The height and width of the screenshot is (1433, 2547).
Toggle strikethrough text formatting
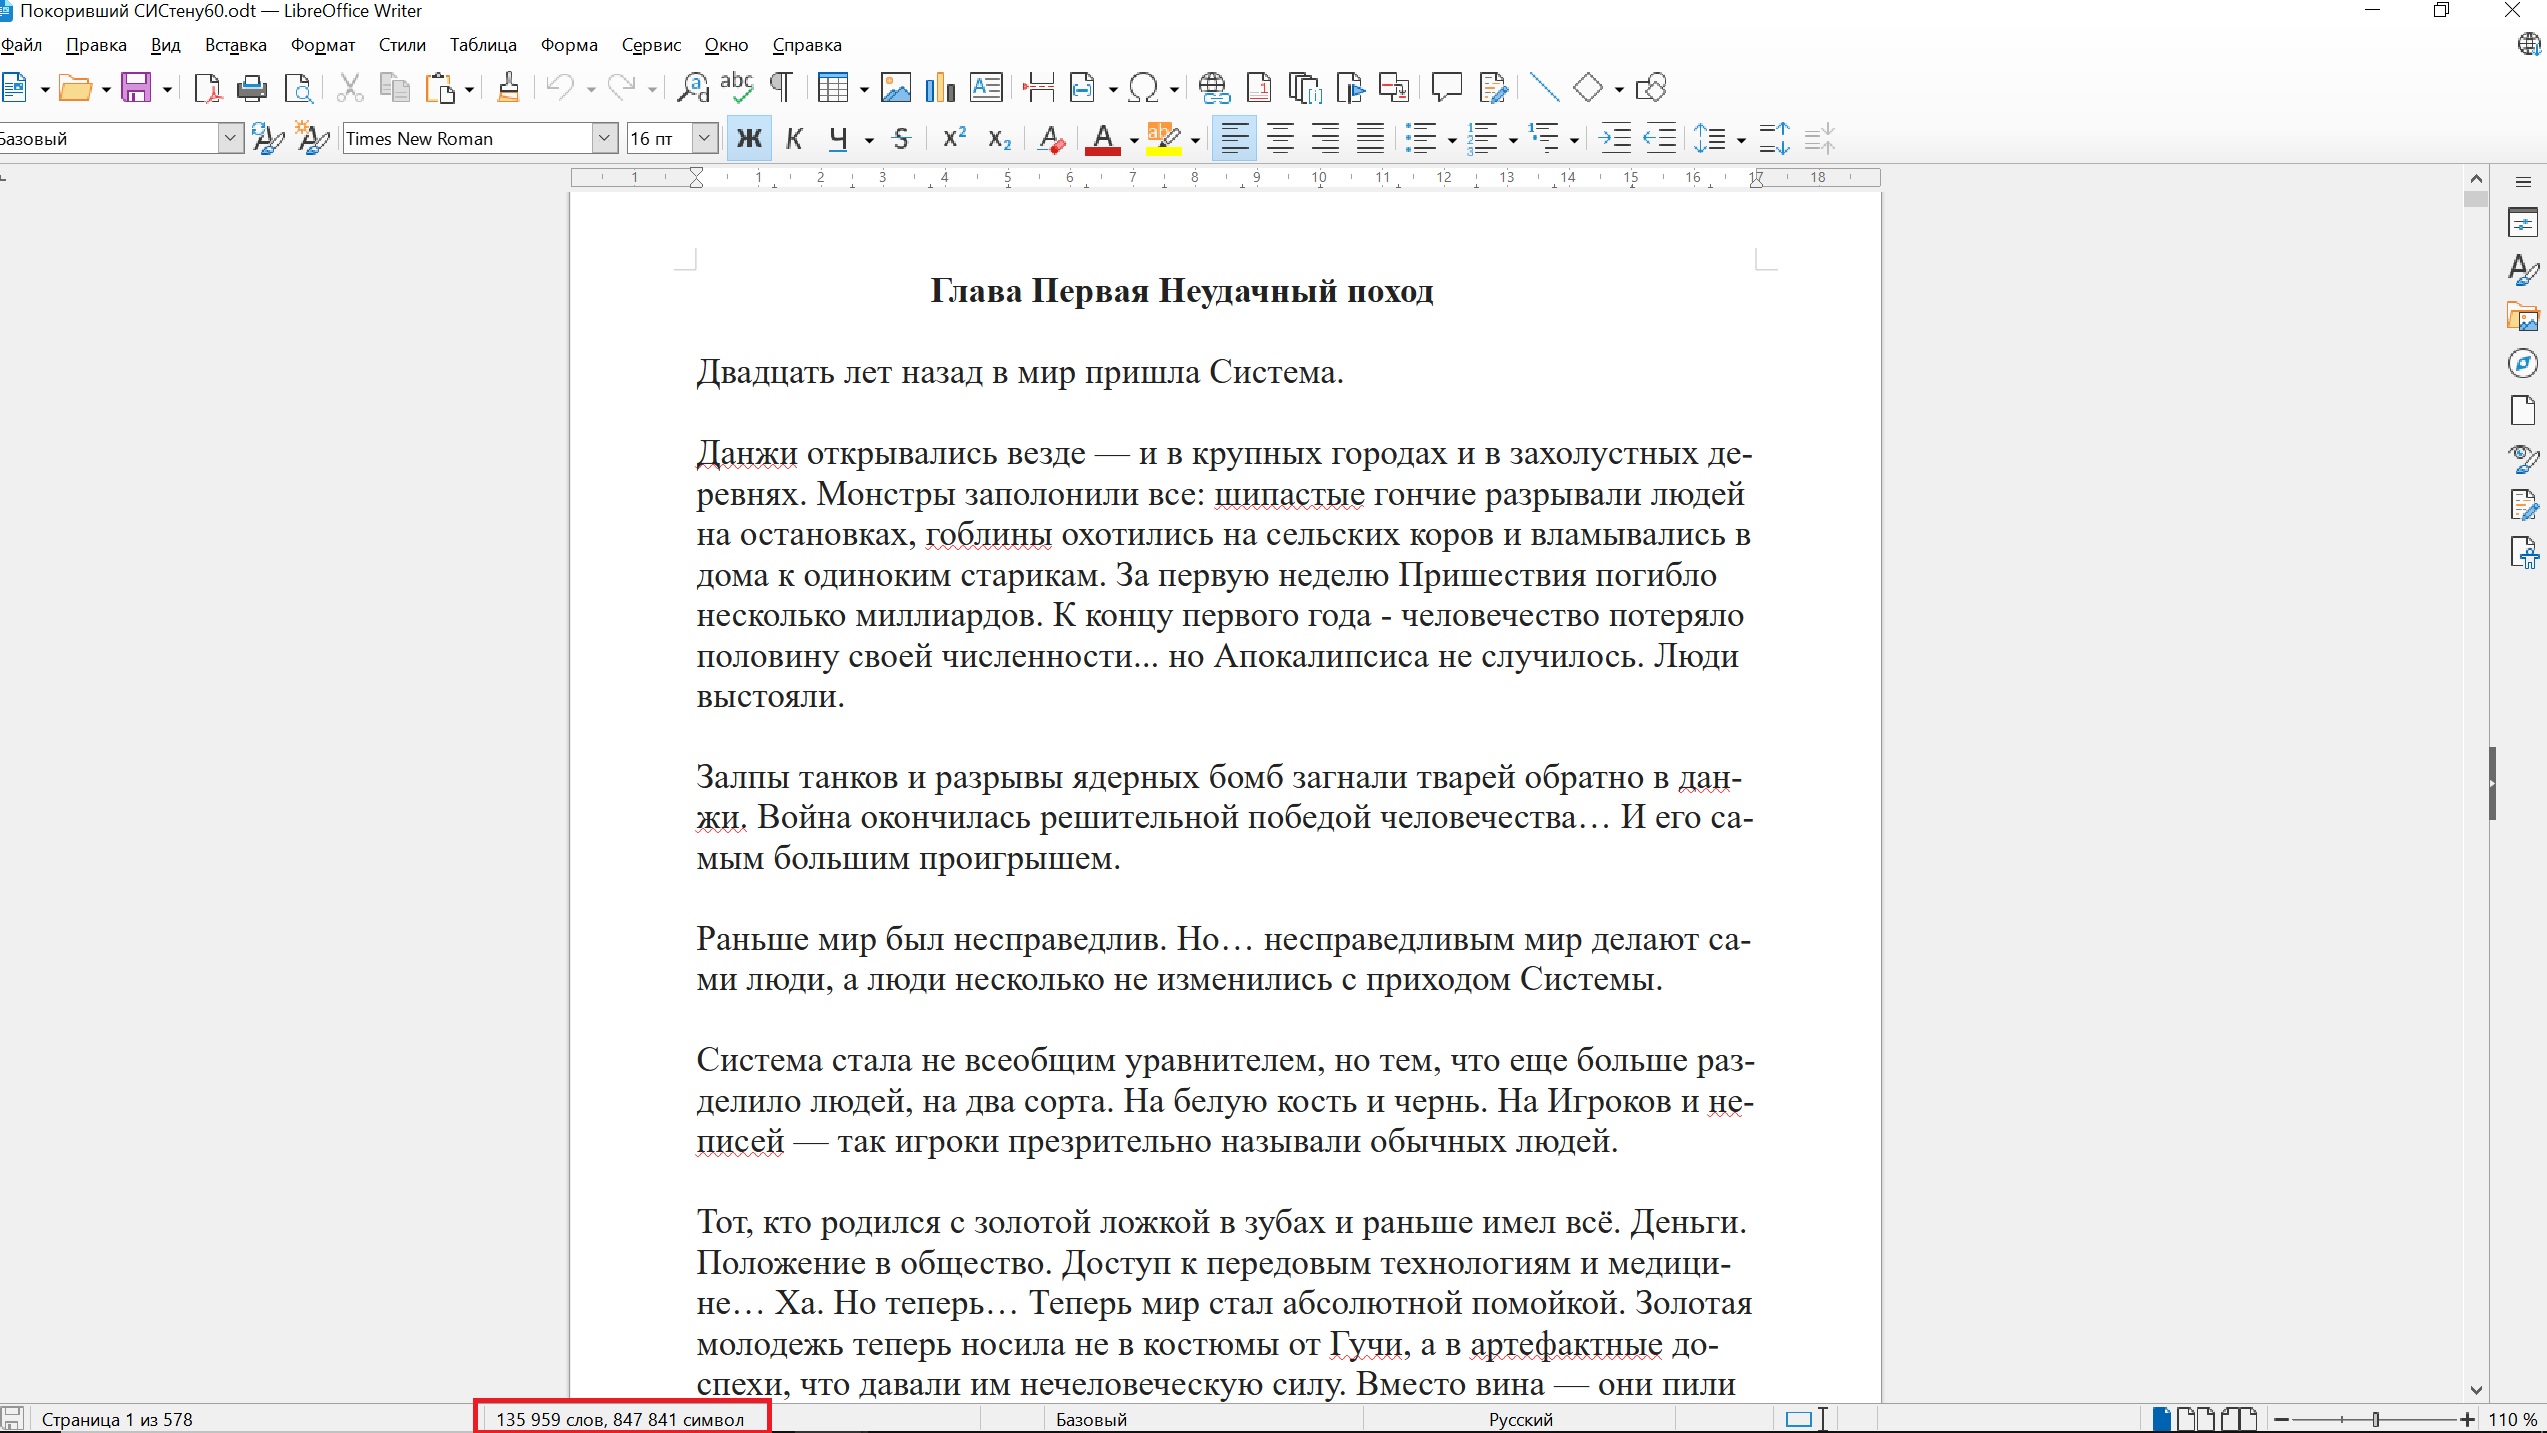901,139
